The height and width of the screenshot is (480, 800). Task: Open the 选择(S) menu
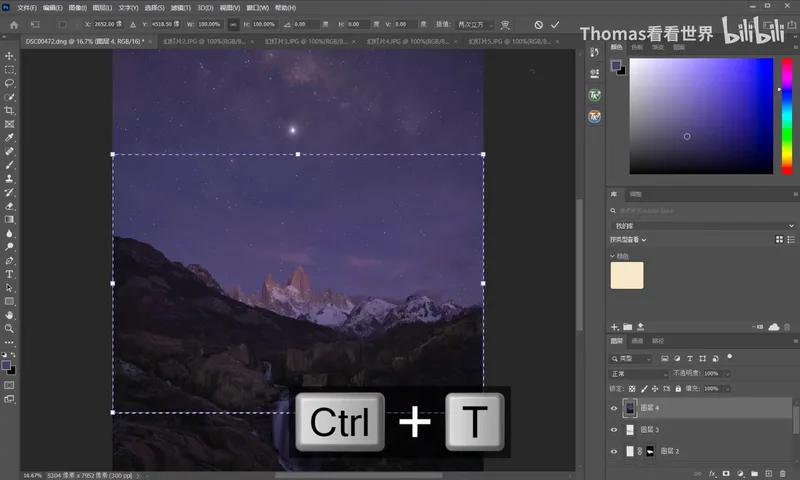[155, 8]
